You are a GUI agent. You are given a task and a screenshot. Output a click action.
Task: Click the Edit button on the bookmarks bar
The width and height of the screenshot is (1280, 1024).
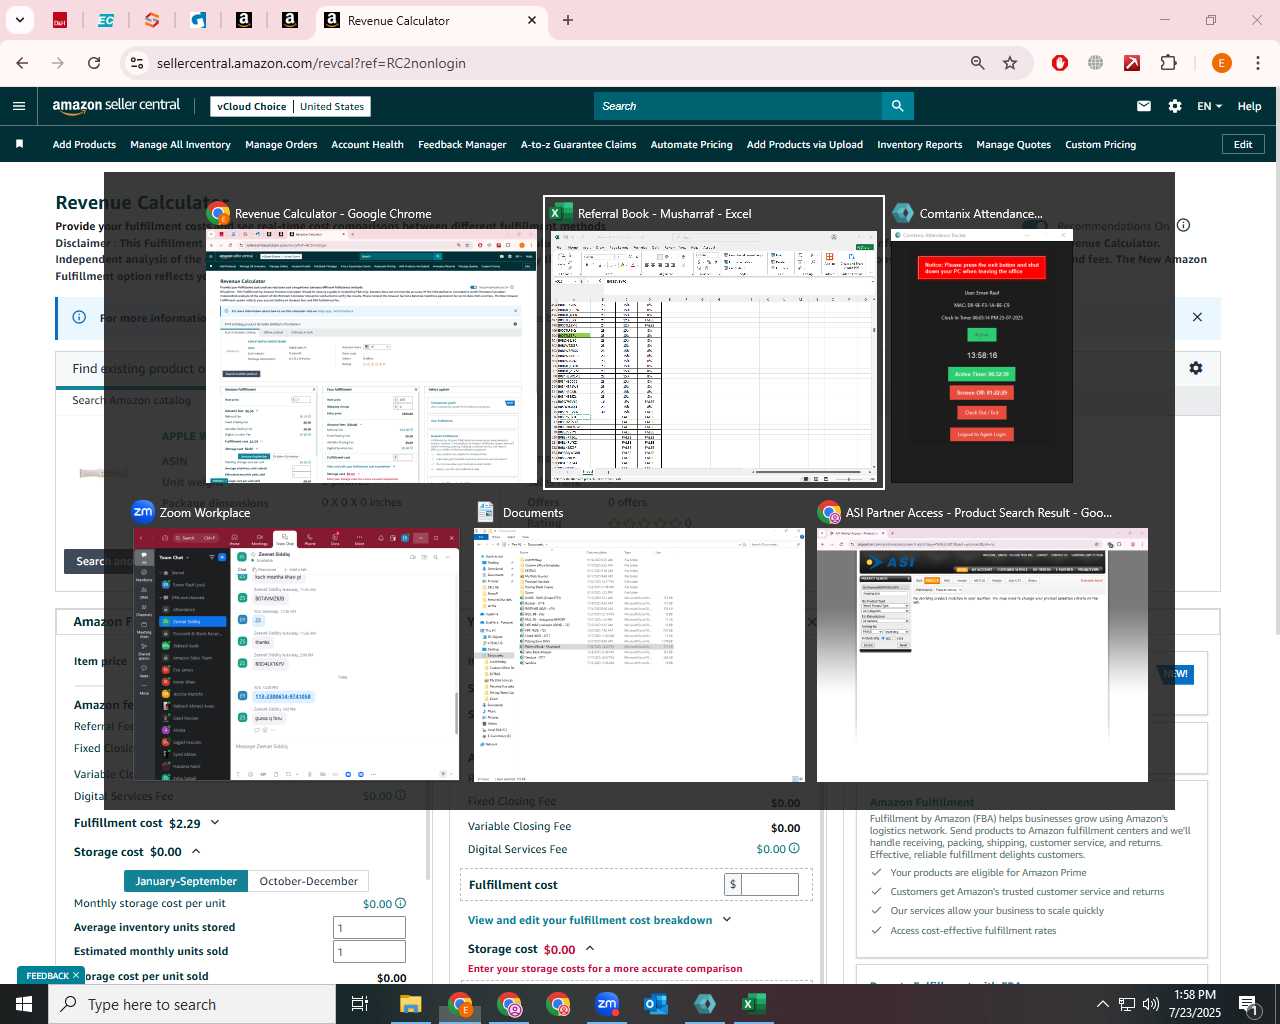(1243, 144)
